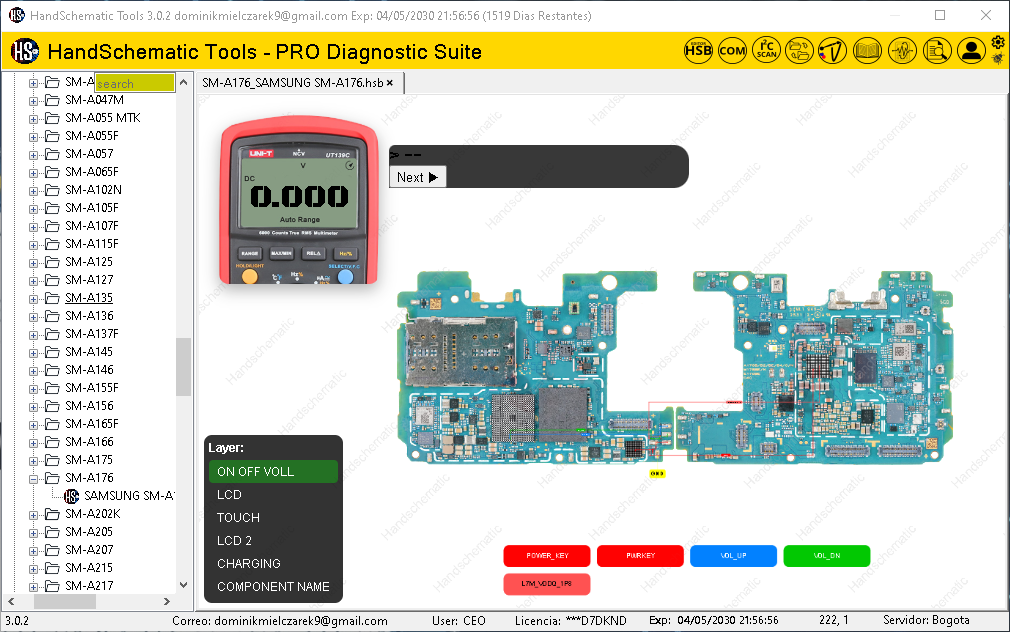Select the SM-A166 folder label
Viewport: 1010px width, 632px height.
[x=89, y=442]
